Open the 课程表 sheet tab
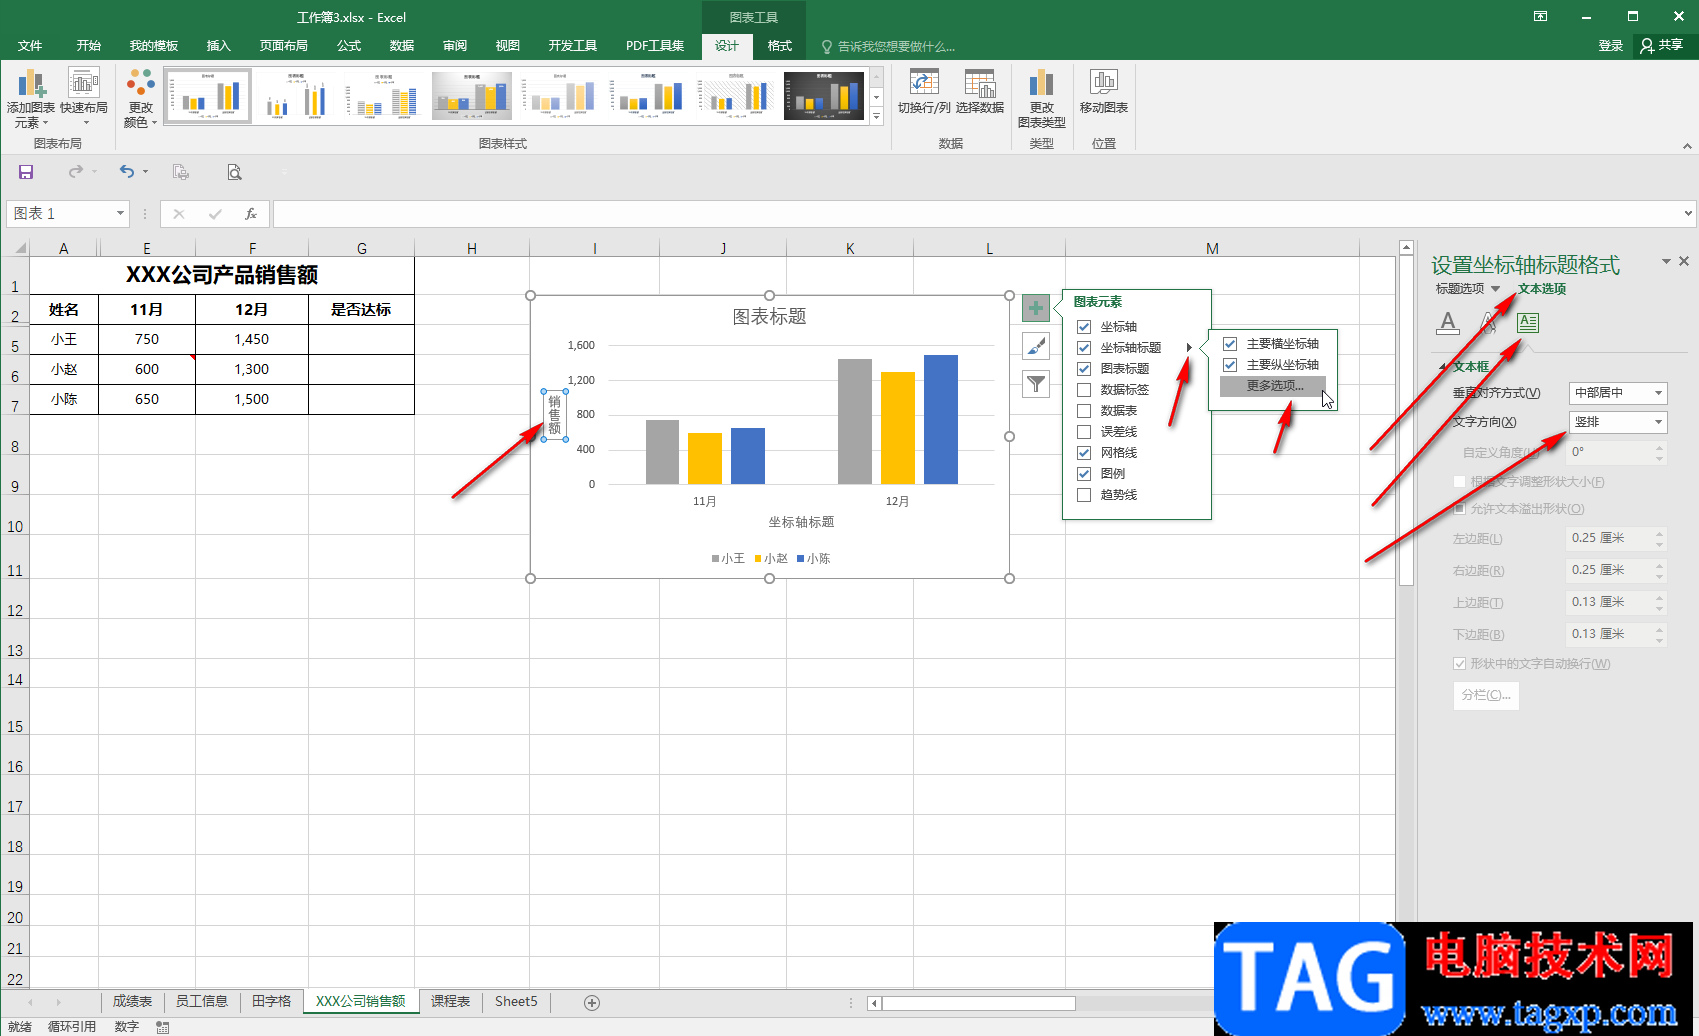The width and height of the screenshot is (1699, 1036). pos(450,1001)
